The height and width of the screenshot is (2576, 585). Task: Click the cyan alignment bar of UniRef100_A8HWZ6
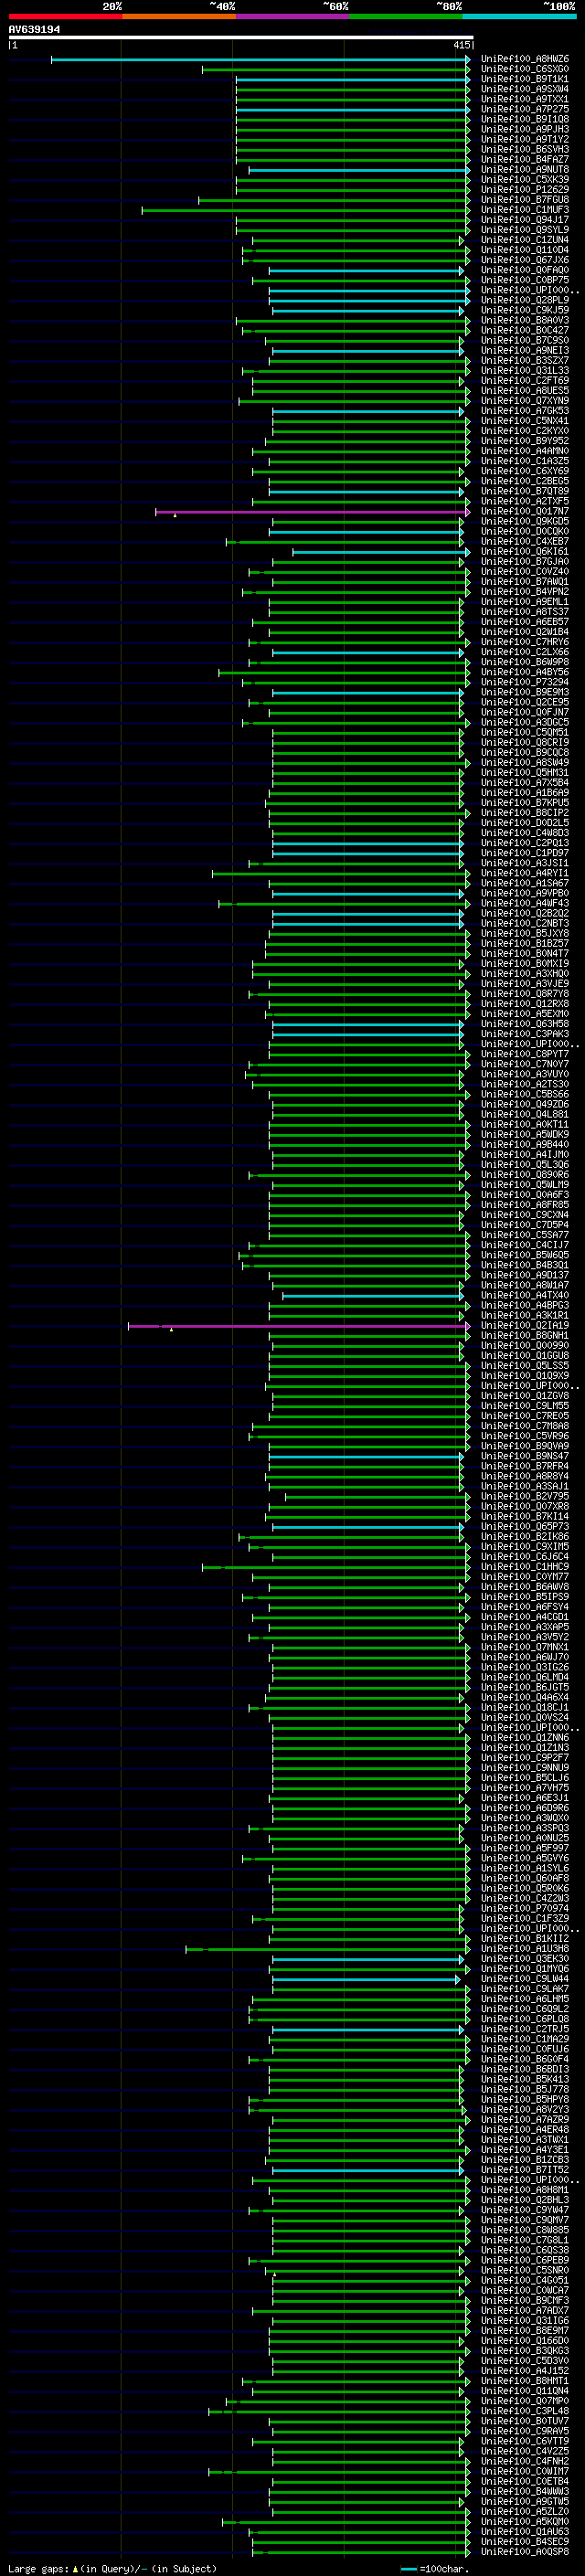tap(260, 60)
